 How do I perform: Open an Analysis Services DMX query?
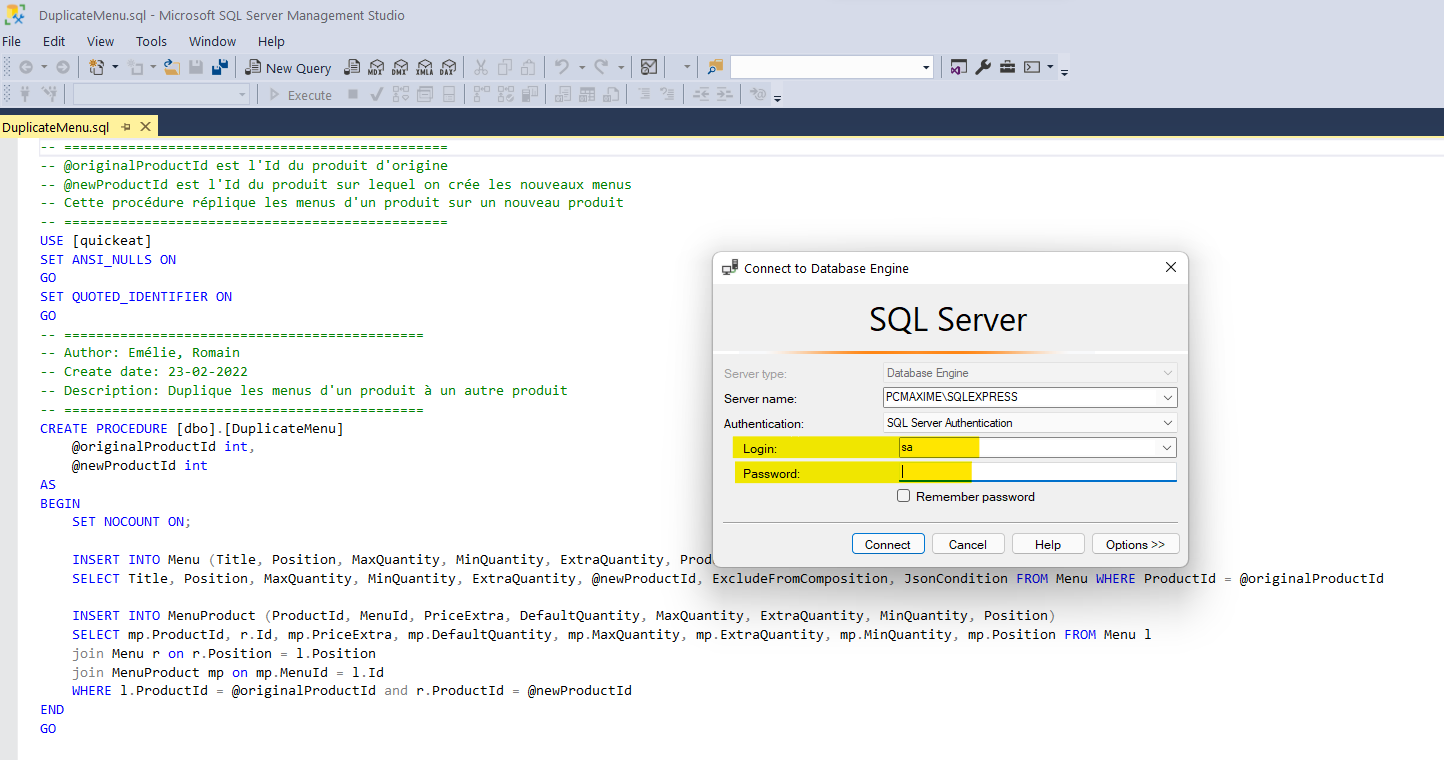tap(400, 67)
